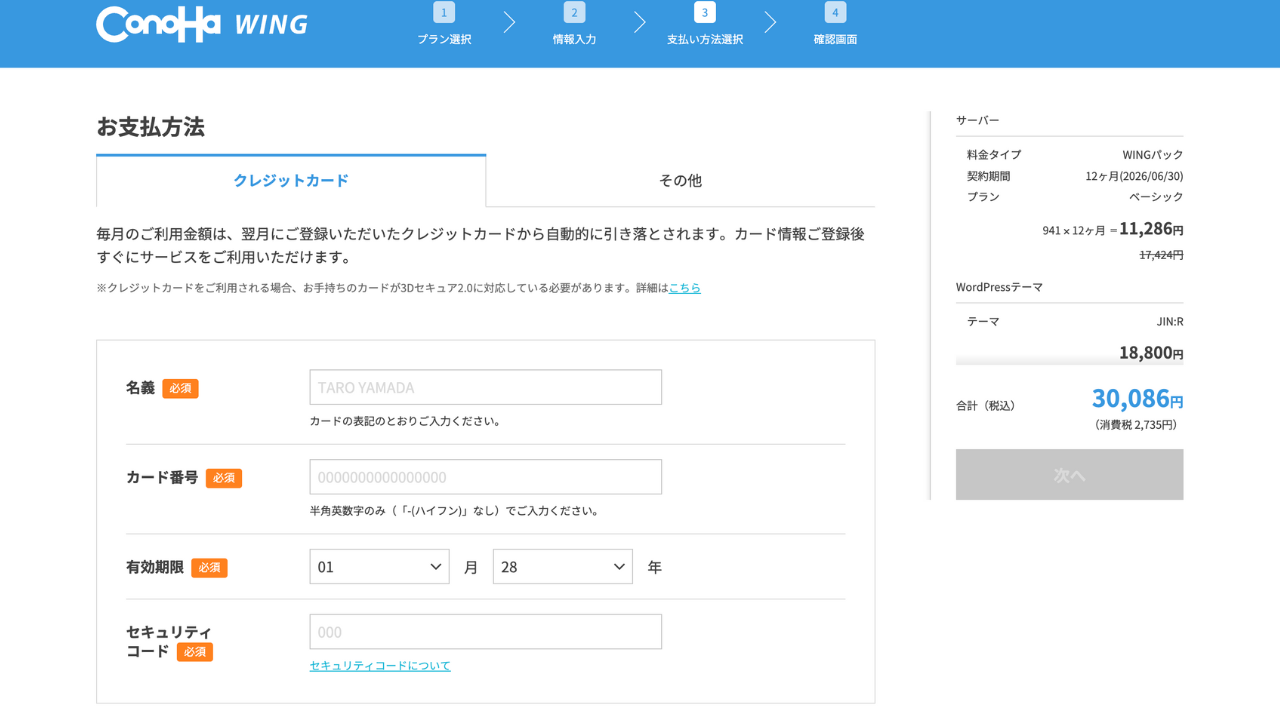Go to step 4 確認画面
The height and width of the screenshot is (720, 1280).
pyautogui.click(x=835, y=25)
